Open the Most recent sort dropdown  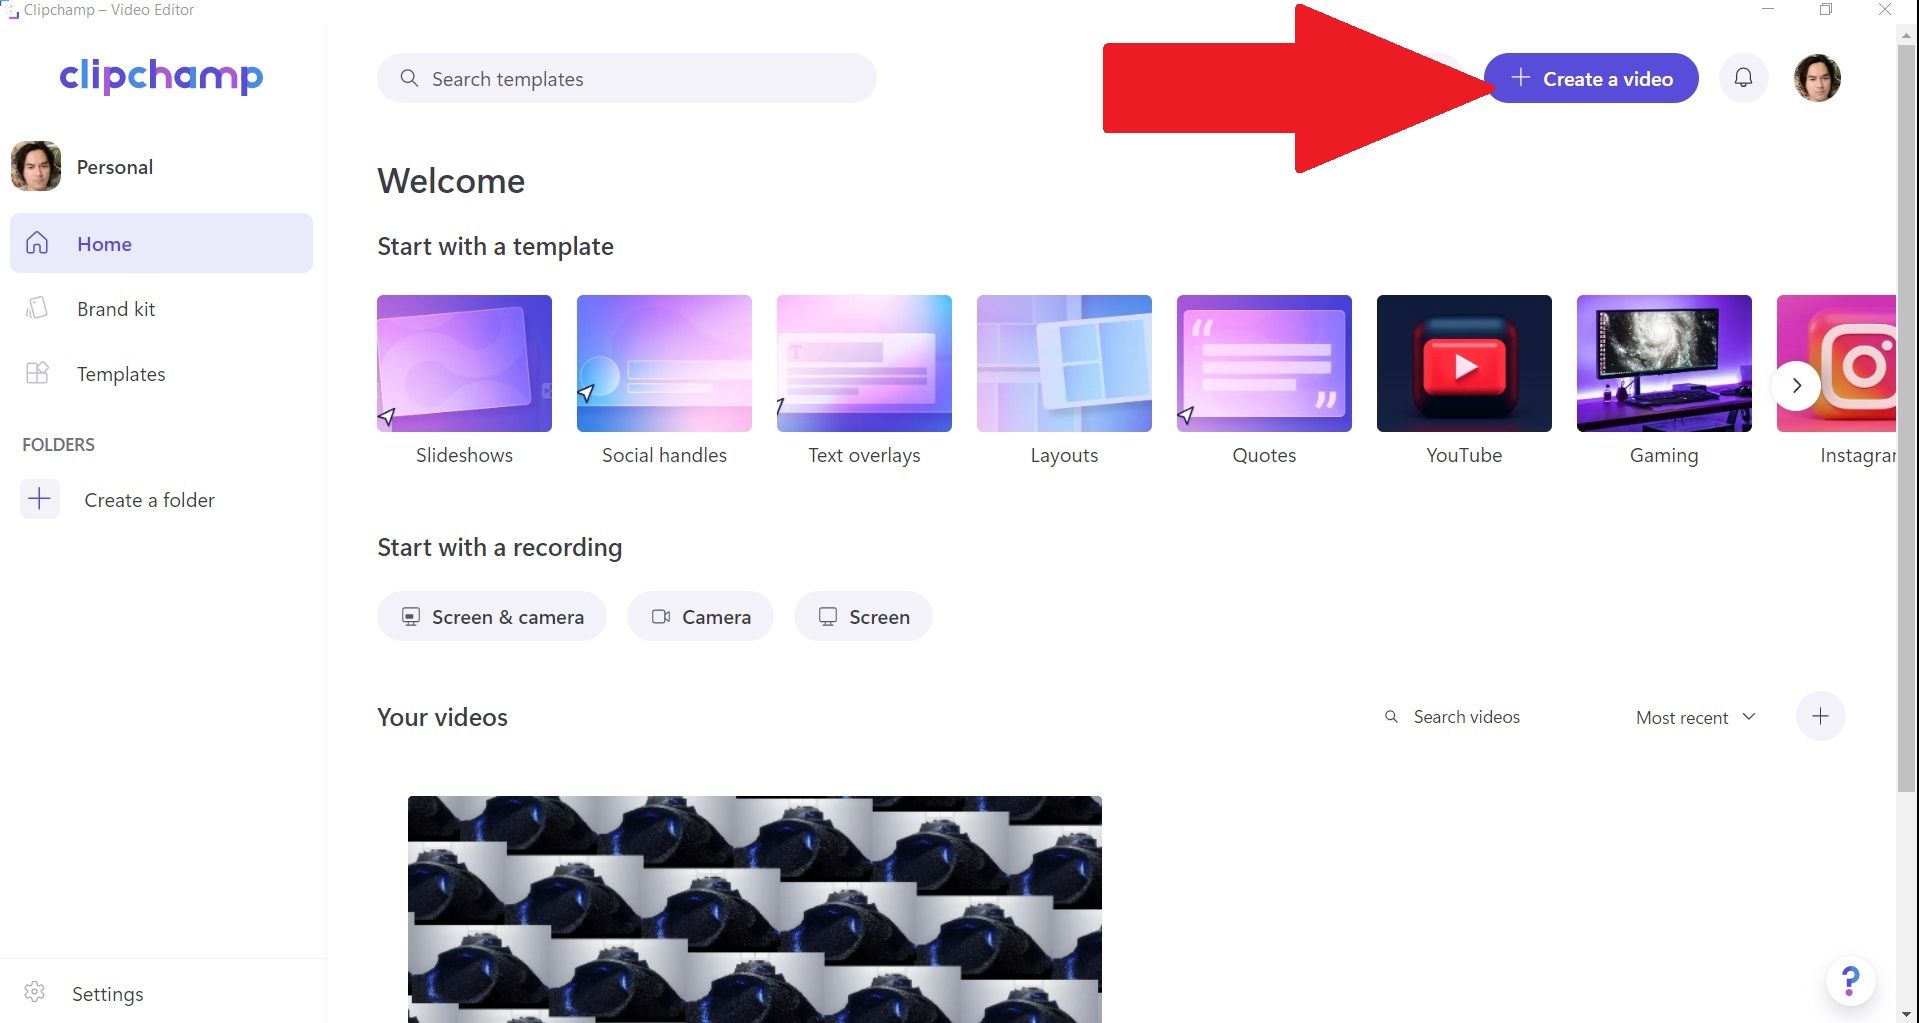(x=1694, y=717)
